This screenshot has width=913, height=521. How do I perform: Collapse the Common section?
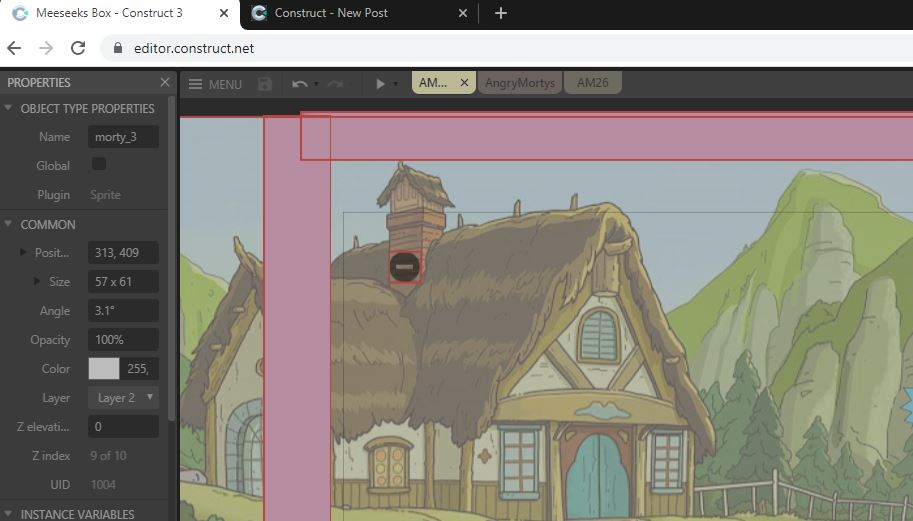click(8, 224)
